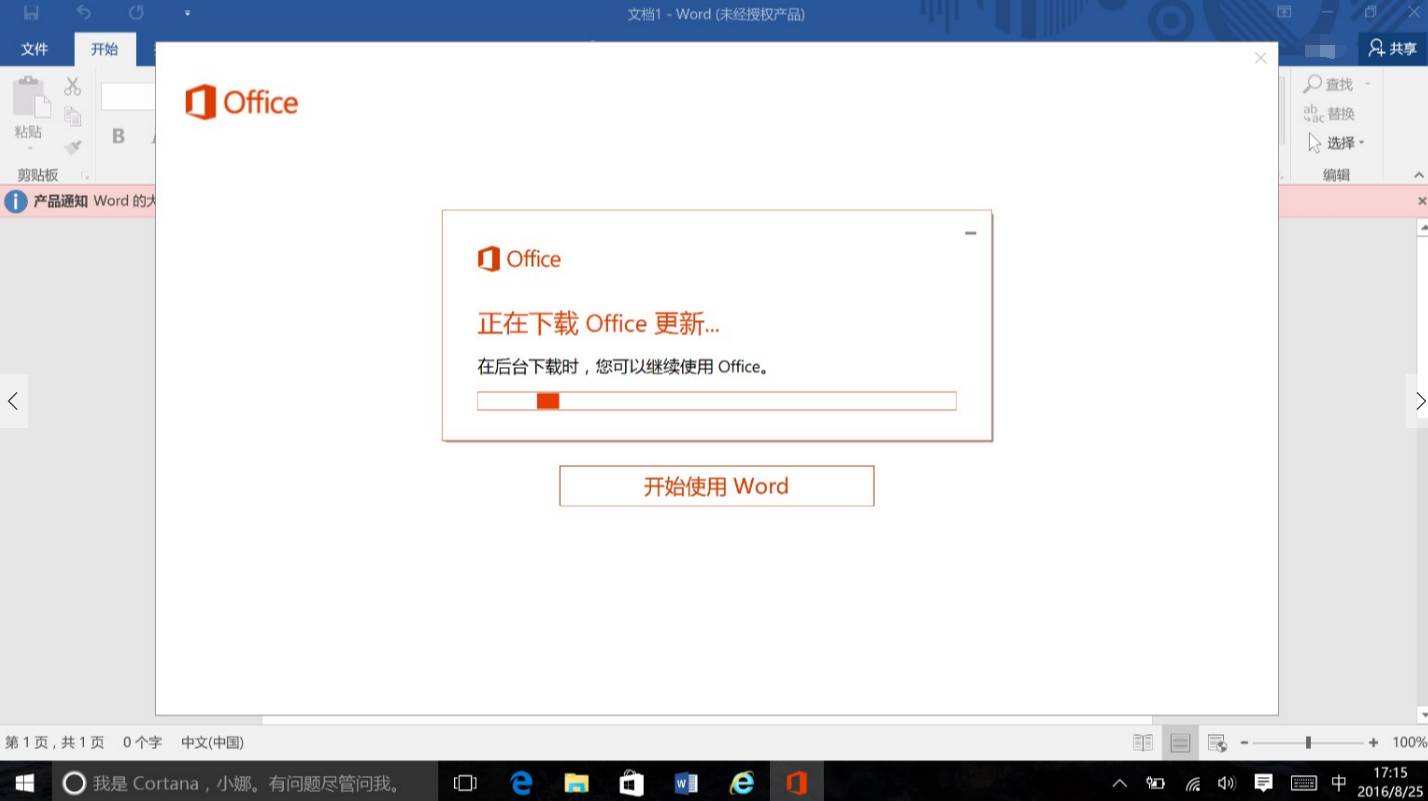Toggle Bold formatting in the ribbon
The width and height of the screenshot is (1428, 801).
tap(118, 137)
